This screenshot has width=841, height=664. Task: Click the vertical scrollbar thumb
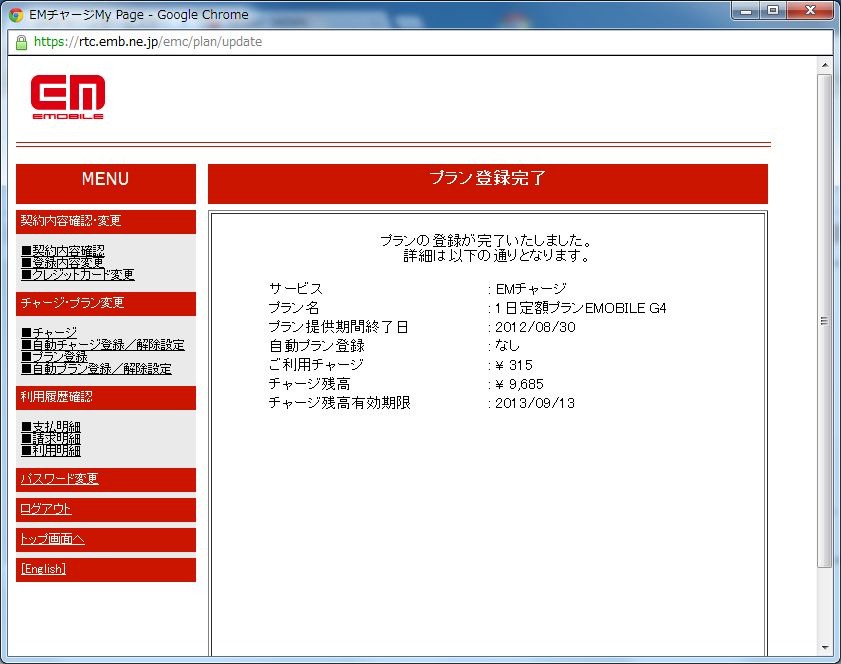point(825,320)
